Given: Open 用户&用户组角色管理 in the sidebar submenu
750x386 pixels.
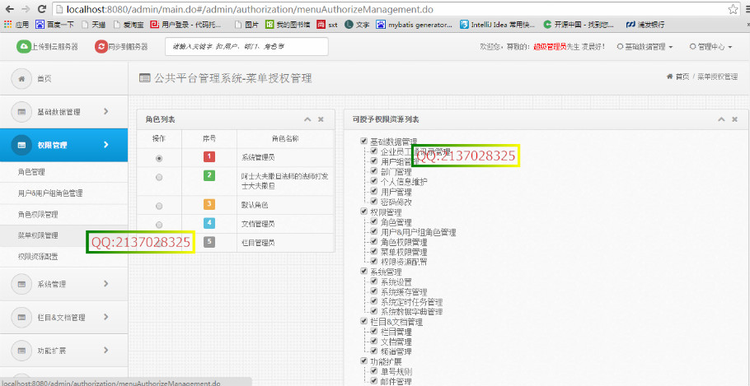Looking at the screenshot, I should coord(50,193).
